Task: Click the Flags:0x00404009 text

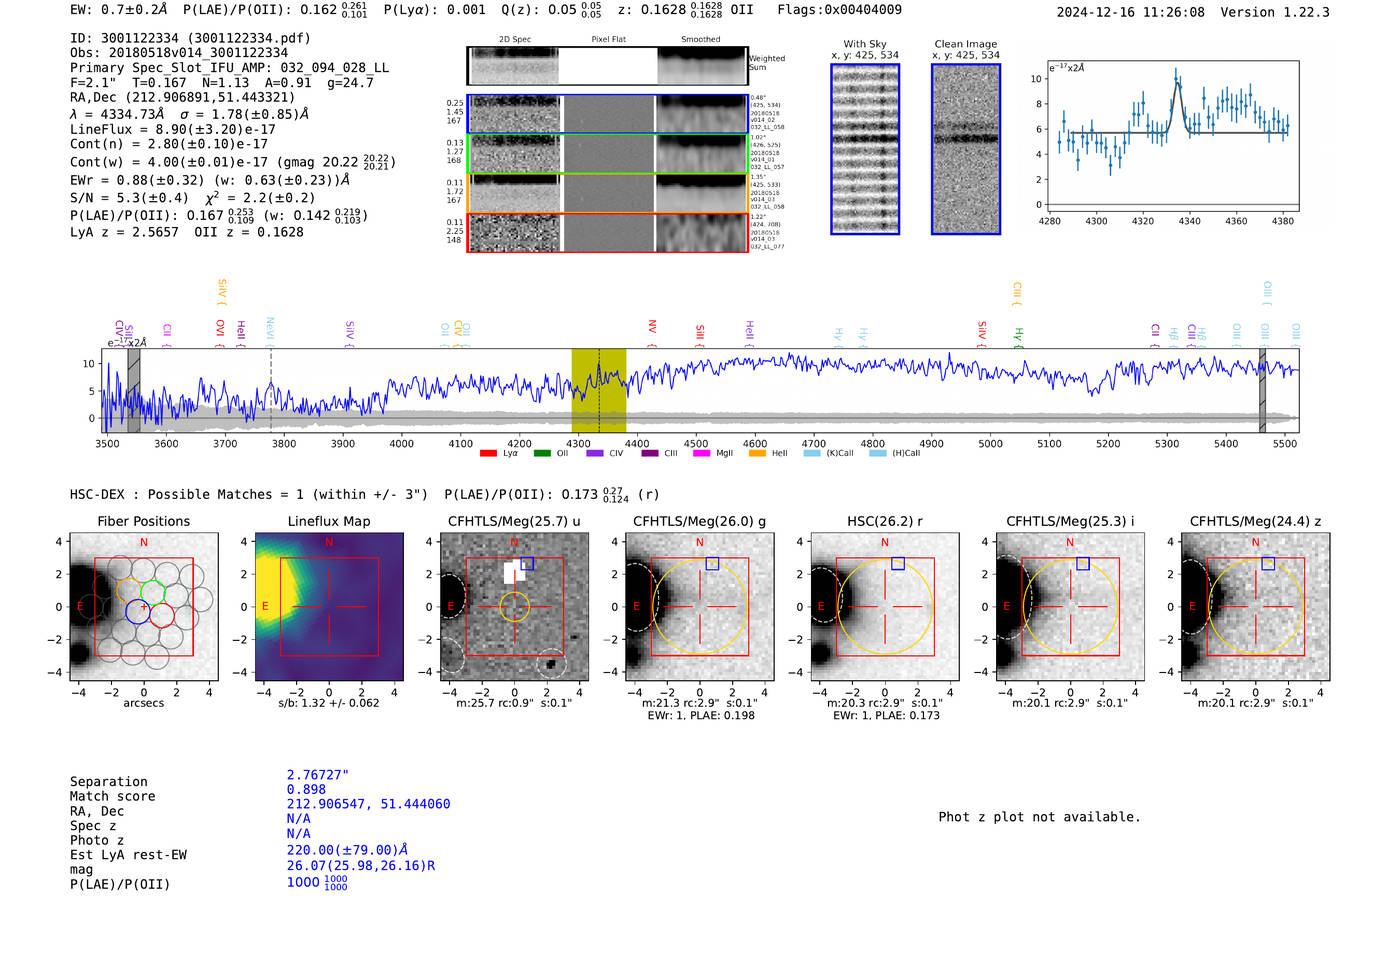Action: click(839, 10)
